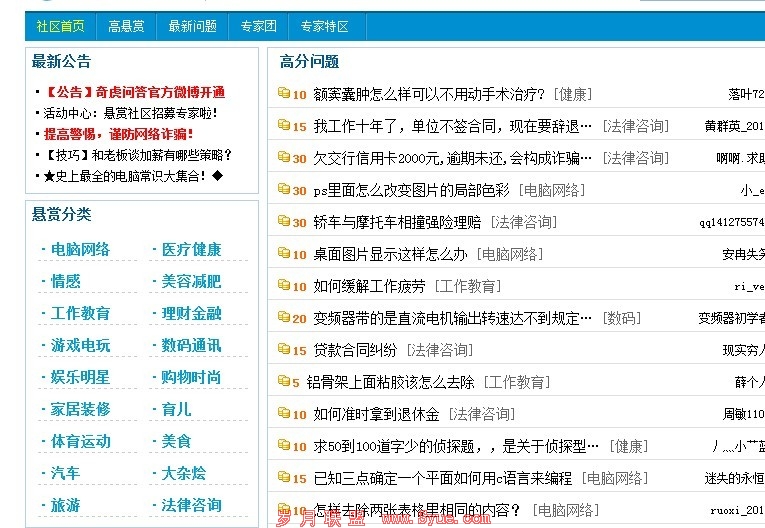Select the 专家特区 tab

pyautogui.click(x=324, y=26)
